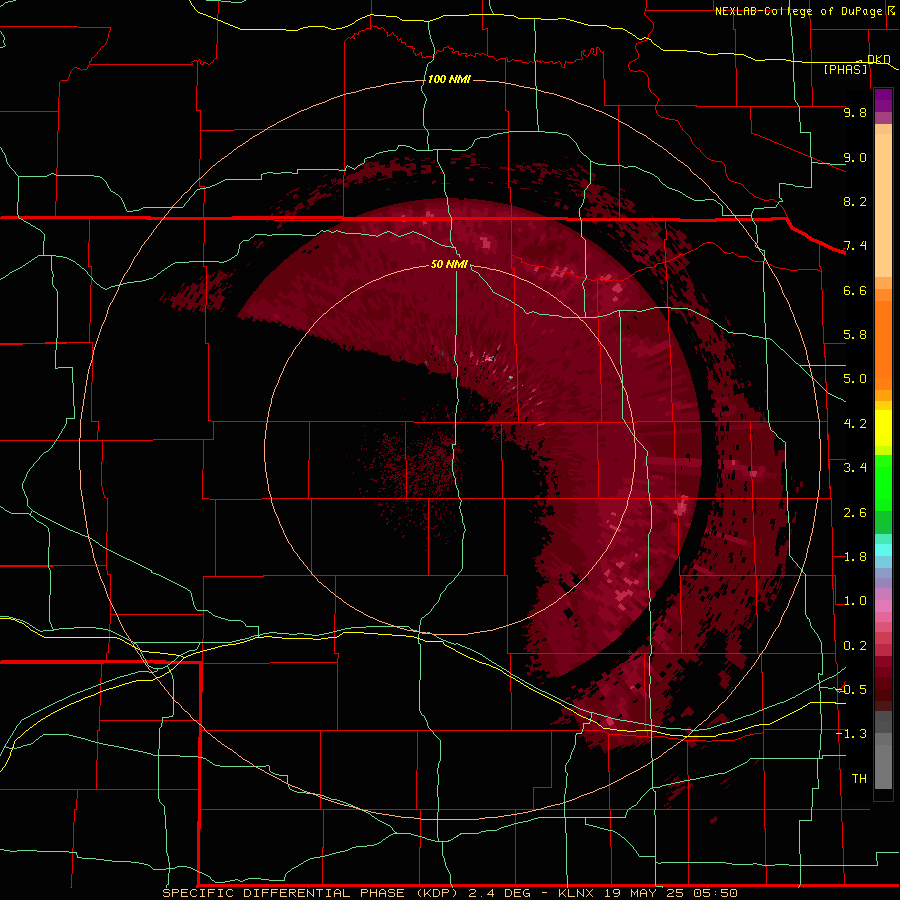The height and width of the screenshot is (900, 900).
Task: Select the gray bottom segment of the color bar
Action: pos(883,769)
